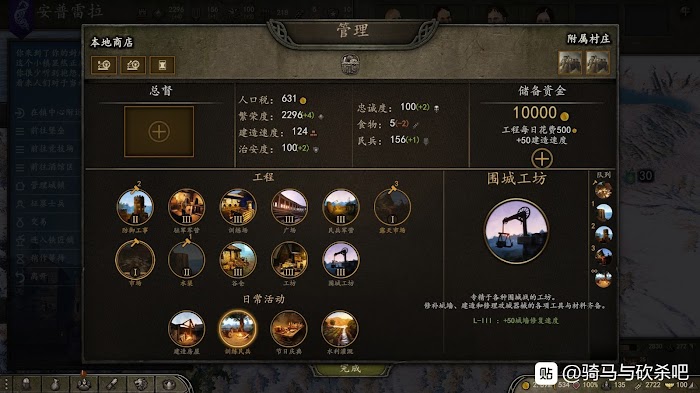Select the 谷仓 granary project icon
This screenshot has height=393, width=700.
coord(238,260)
